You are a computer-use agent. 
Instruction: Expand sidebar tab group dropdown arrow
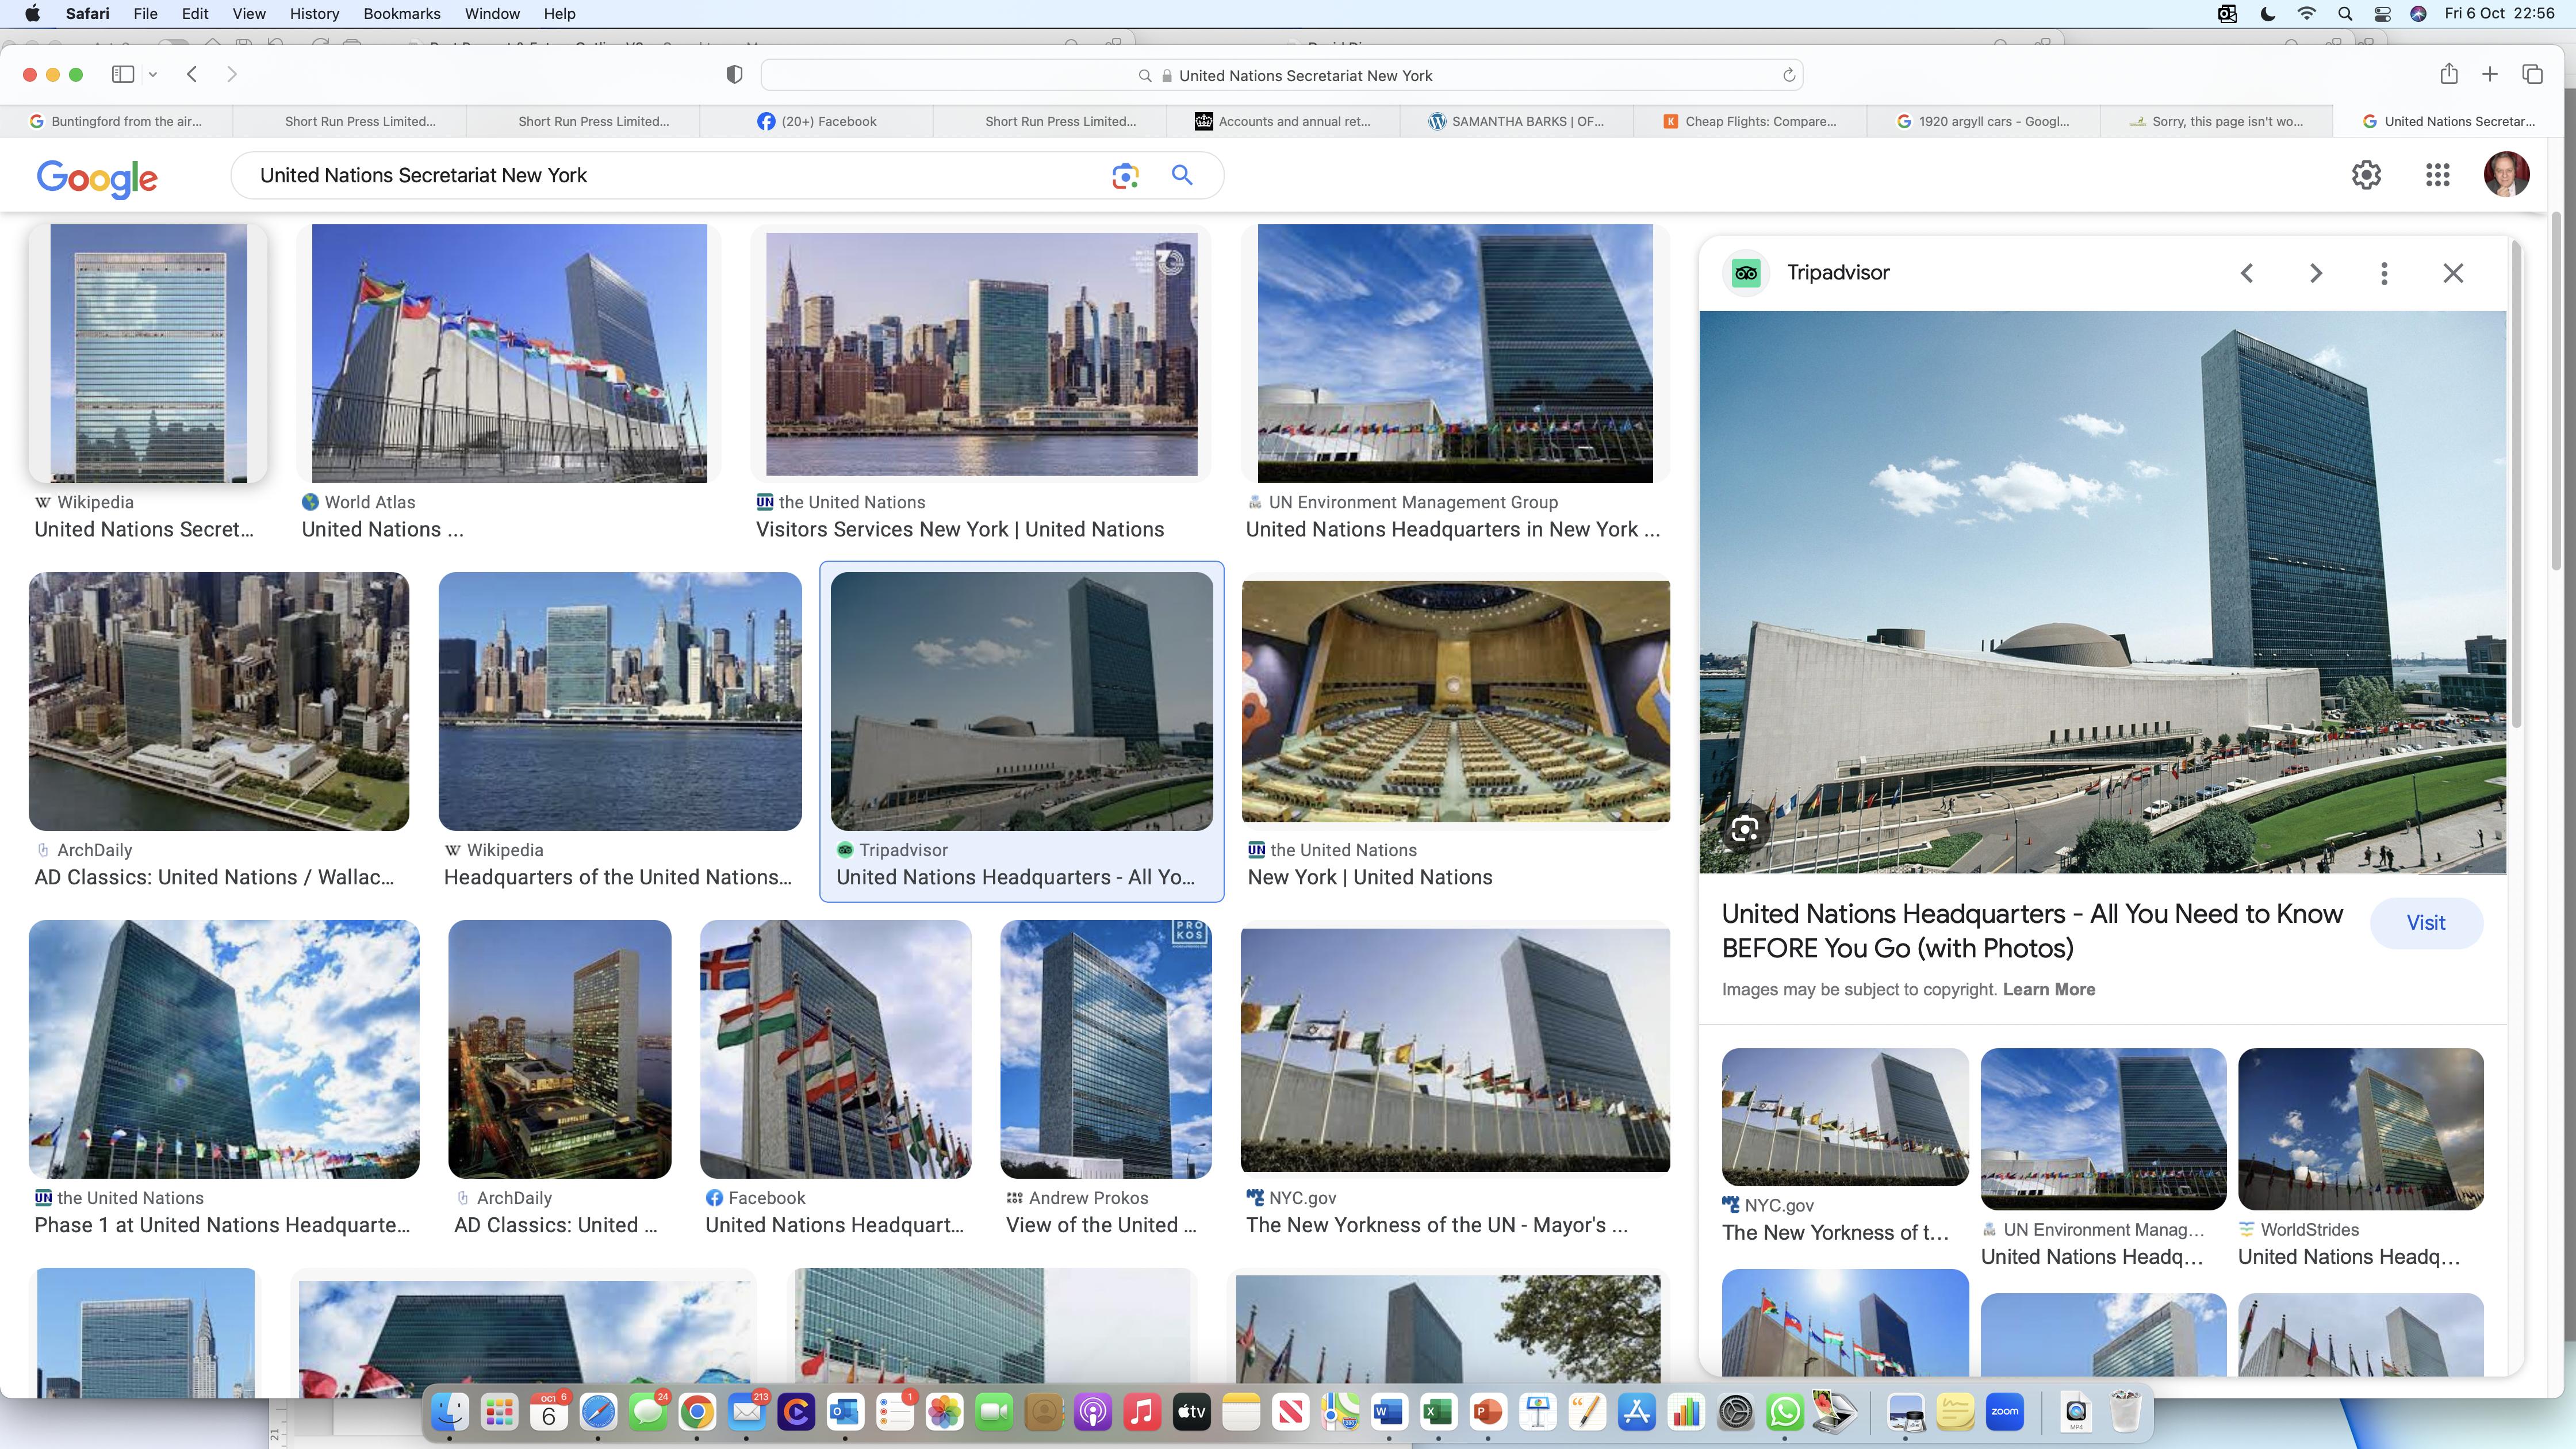[x=153, y=75]
